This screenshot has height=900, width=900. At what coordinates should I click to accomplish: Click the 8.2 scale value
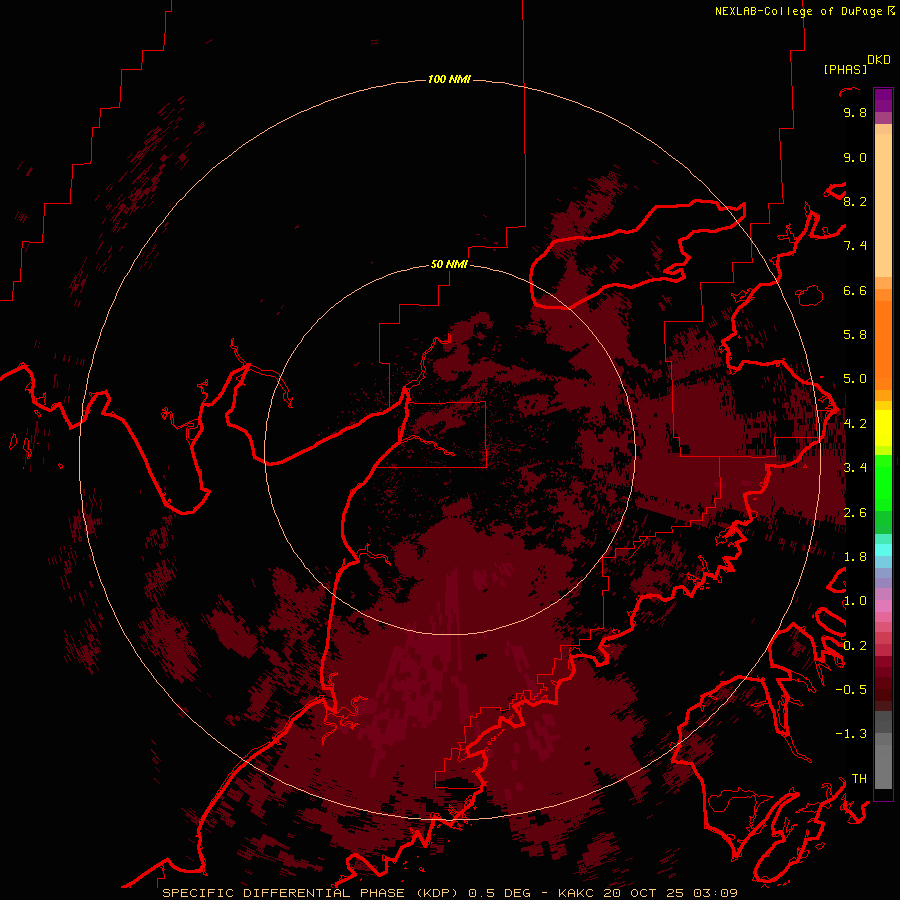[855, 201]
